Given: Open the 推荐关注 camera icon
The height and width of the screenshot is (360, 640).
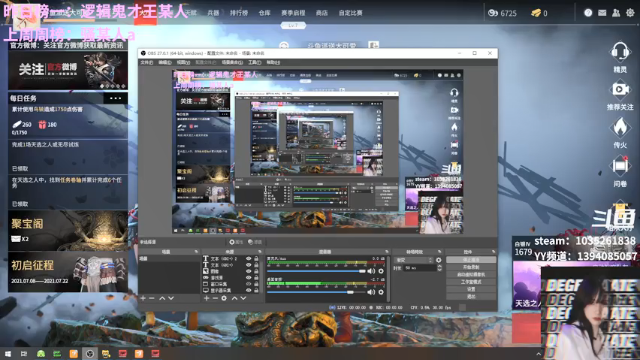Looking at the screenshot, I should coord(620,90).
